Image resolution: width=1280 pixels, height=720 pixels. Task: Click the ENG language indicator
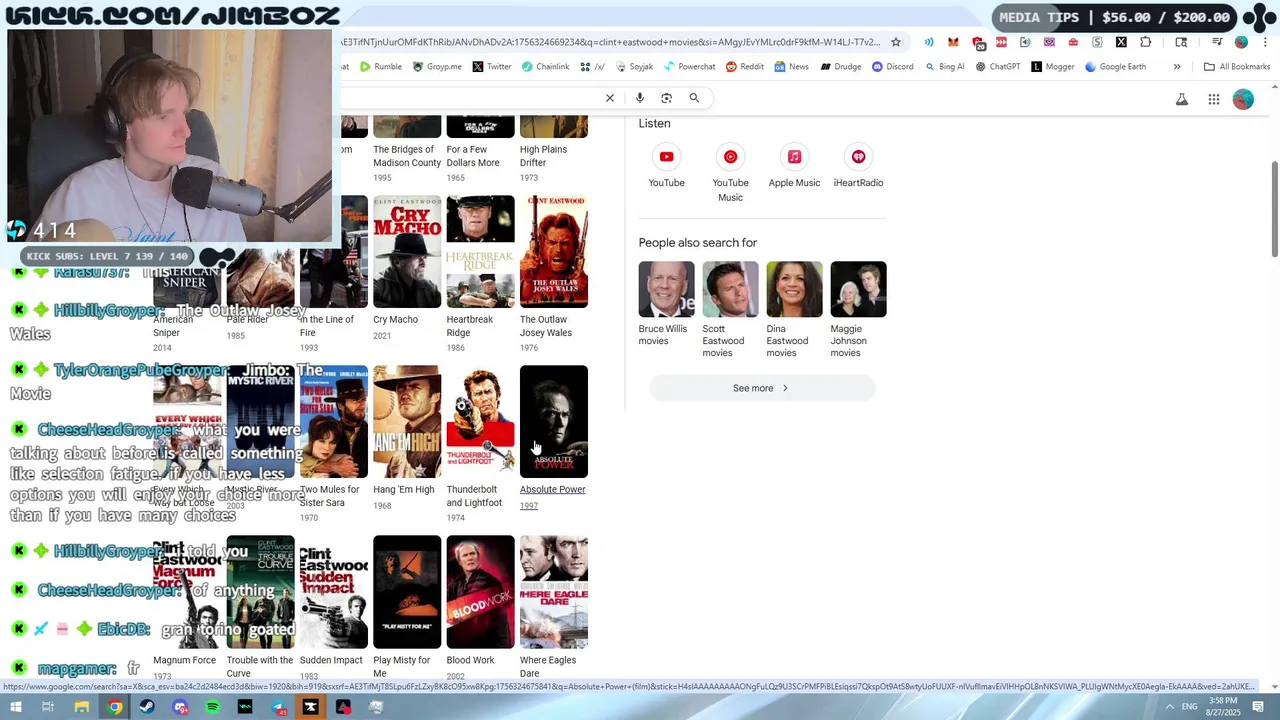point(1189,707)
